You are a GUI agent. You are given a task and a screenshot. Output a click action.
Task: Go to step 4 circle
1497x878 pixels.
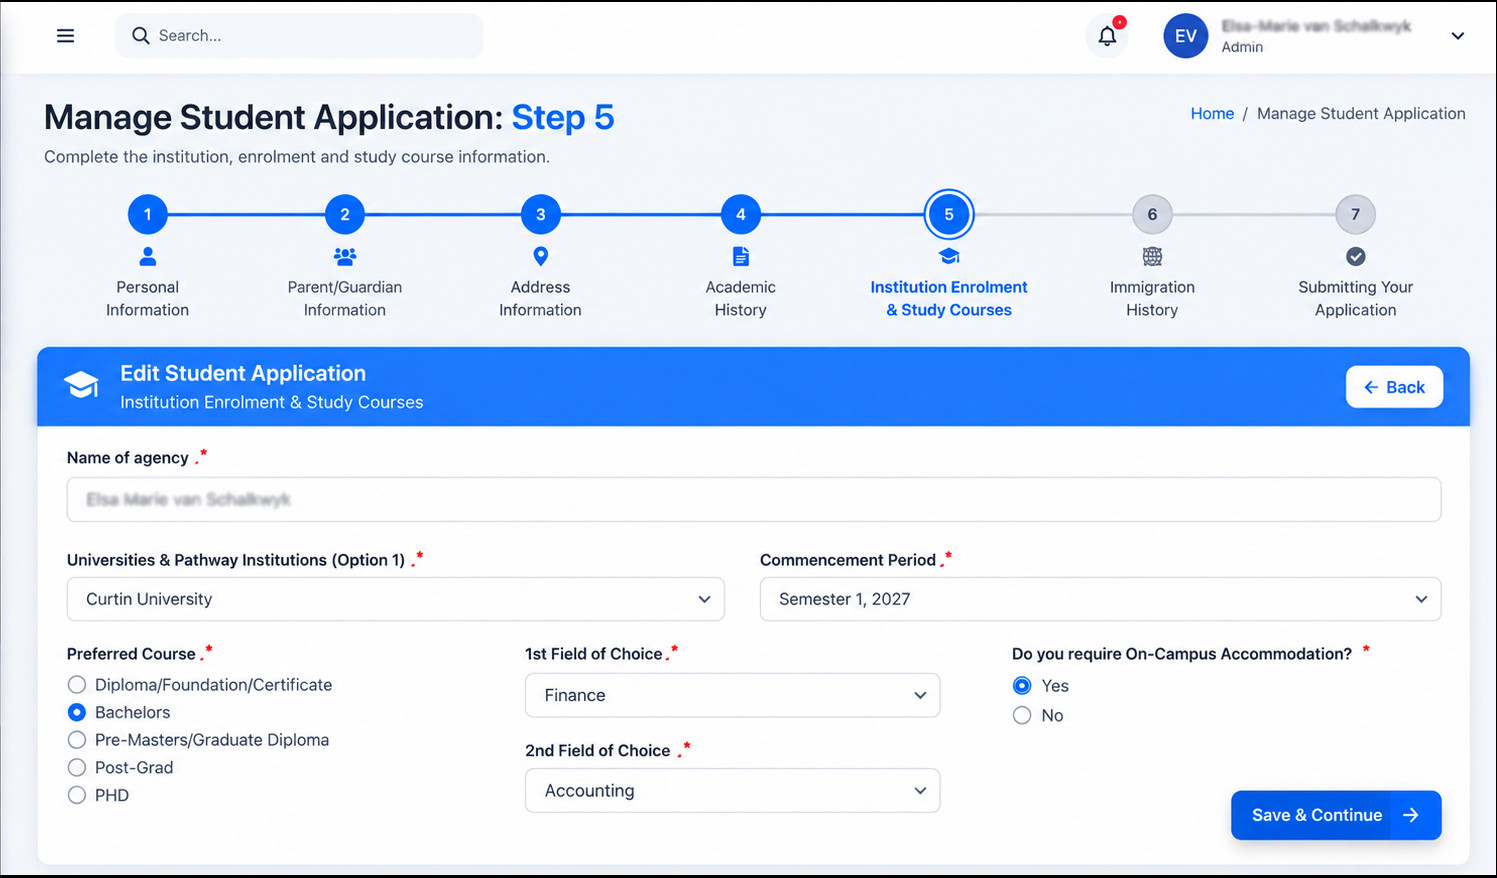tap(741, 214)
